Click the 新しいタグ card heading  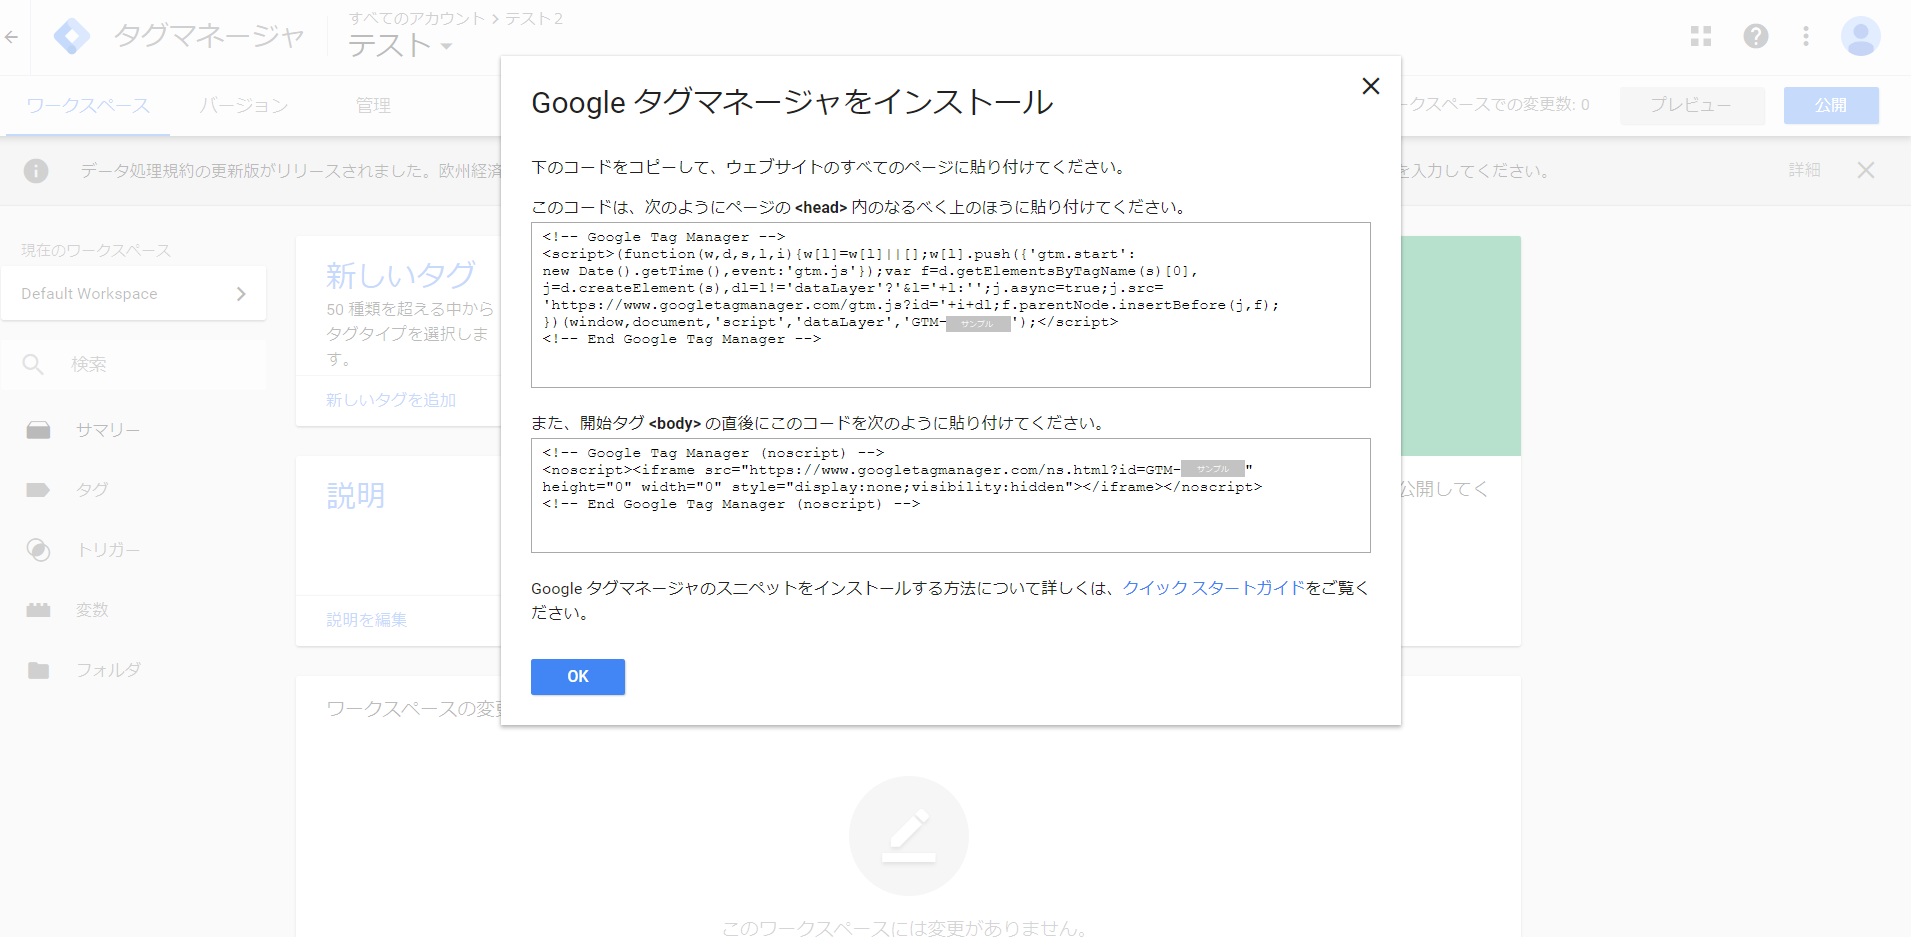coord(401,275)
